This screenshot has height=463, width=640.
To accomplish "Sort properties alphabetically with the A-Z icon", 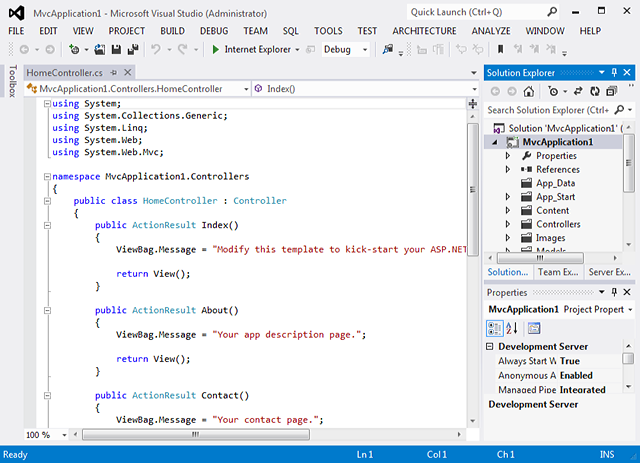I will (511, 328).
